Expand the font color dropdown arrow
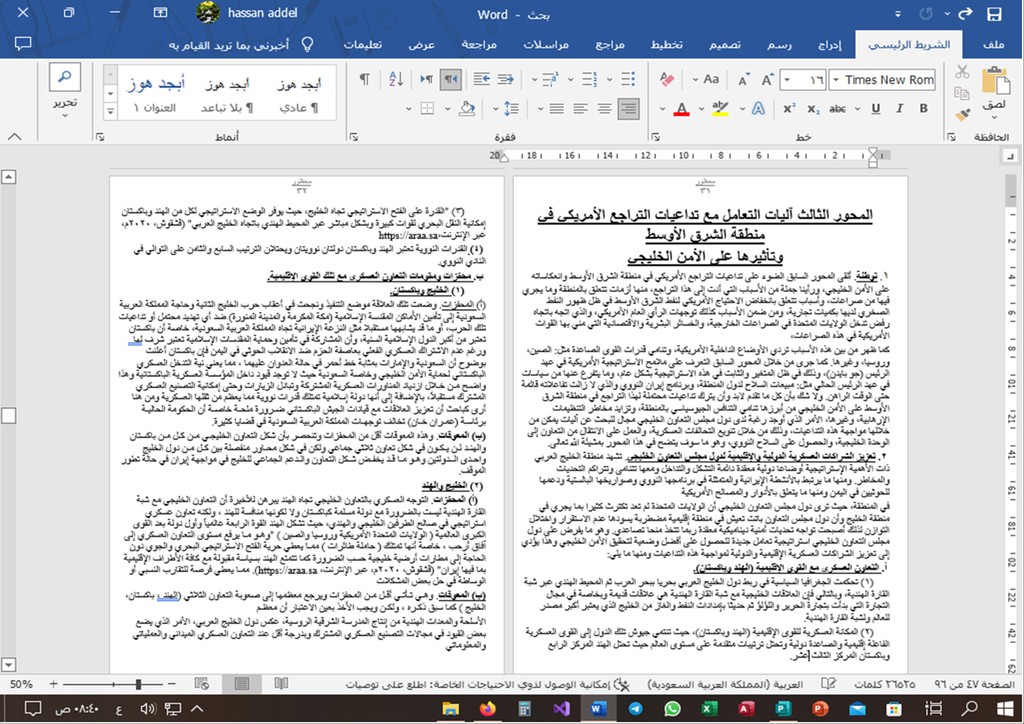 coord(662,109)
